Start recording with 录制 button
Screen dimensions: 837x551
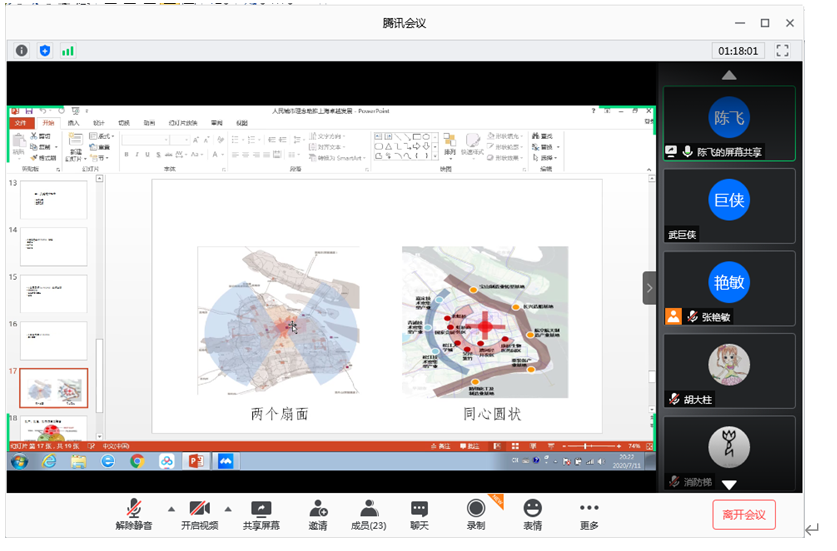pyautogui.click(x=476, y=514)
